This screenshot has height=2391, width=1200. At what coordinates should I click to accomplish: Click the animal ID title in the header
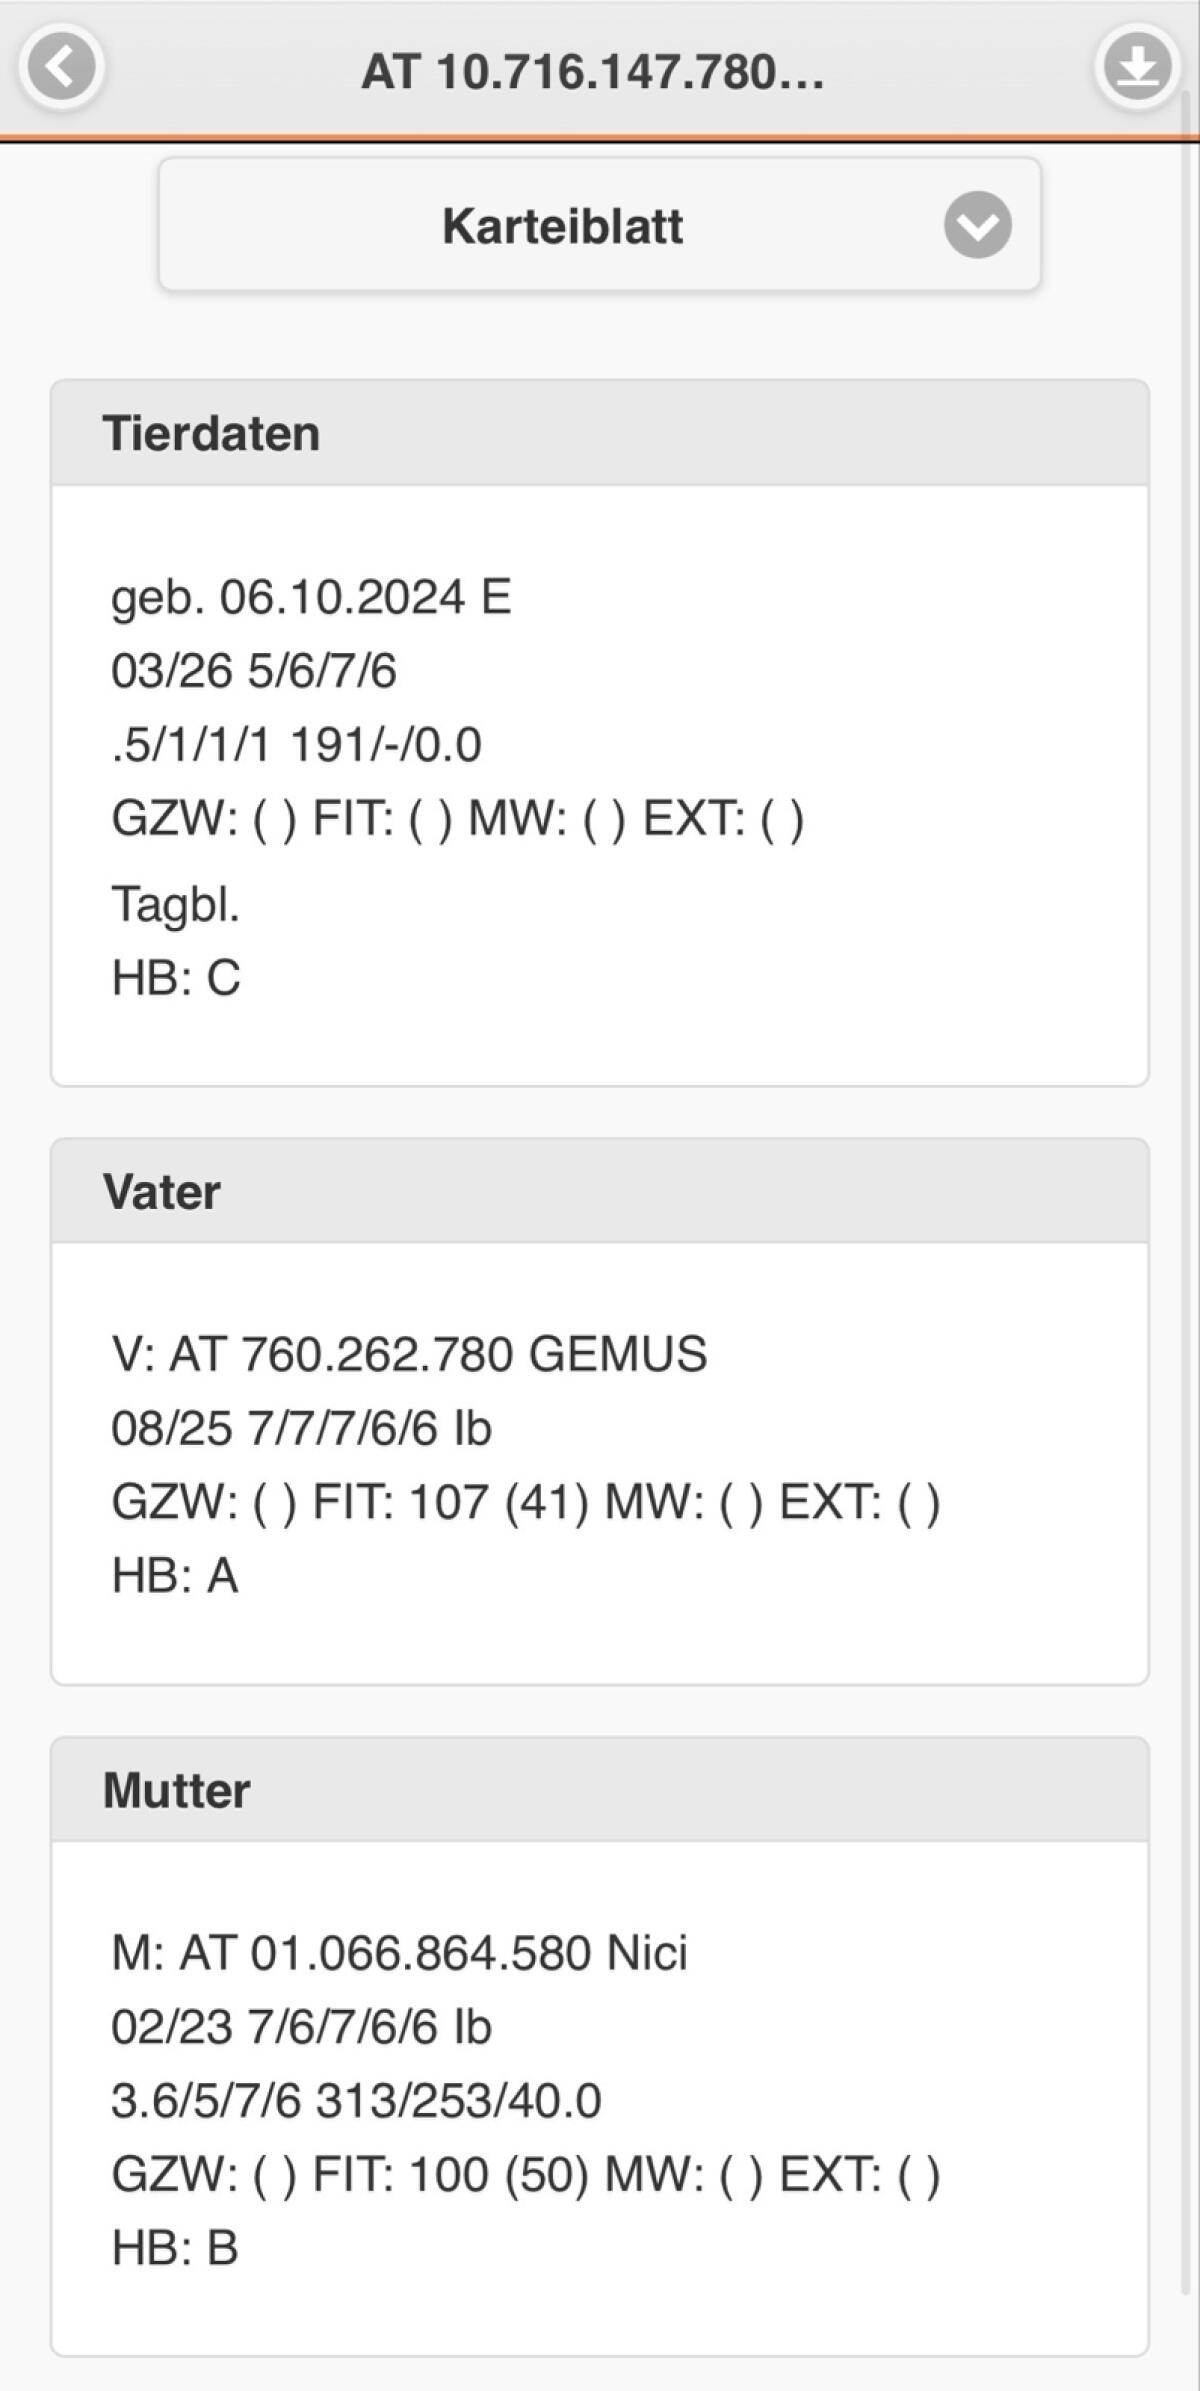[593, 72]
